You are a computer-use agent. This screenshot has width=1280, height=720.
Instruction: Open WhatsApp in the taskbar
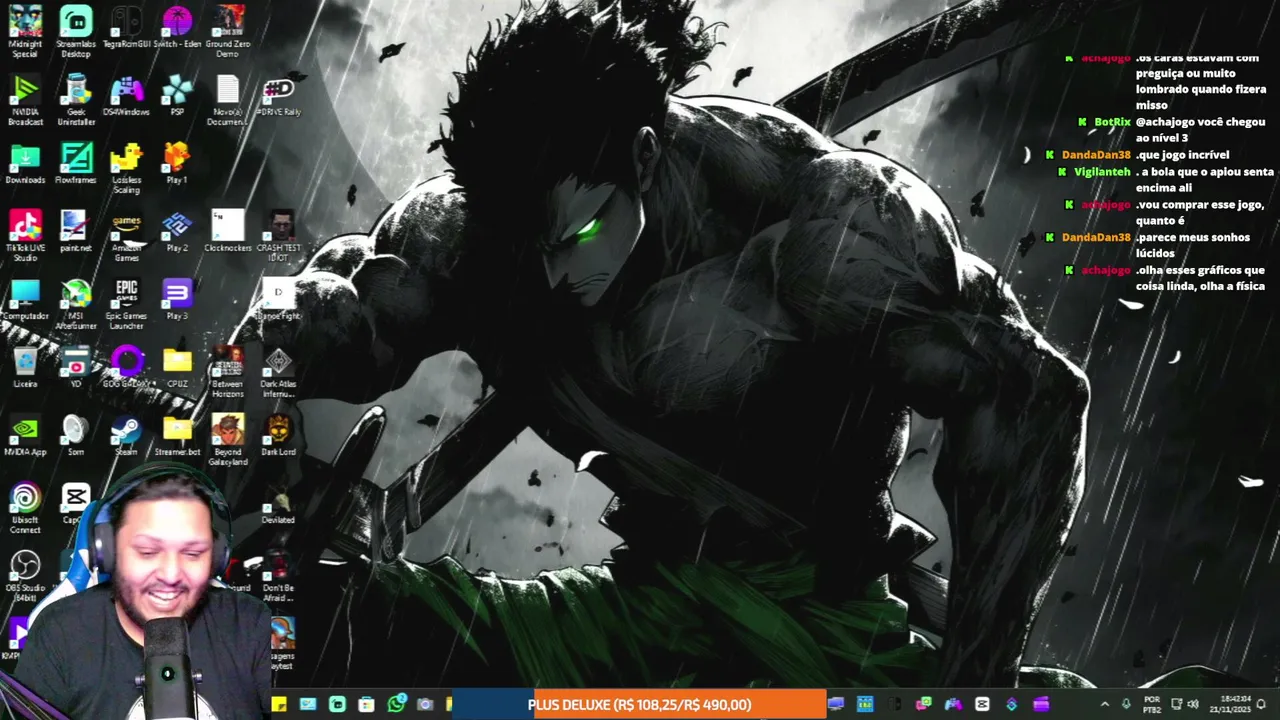396,704
